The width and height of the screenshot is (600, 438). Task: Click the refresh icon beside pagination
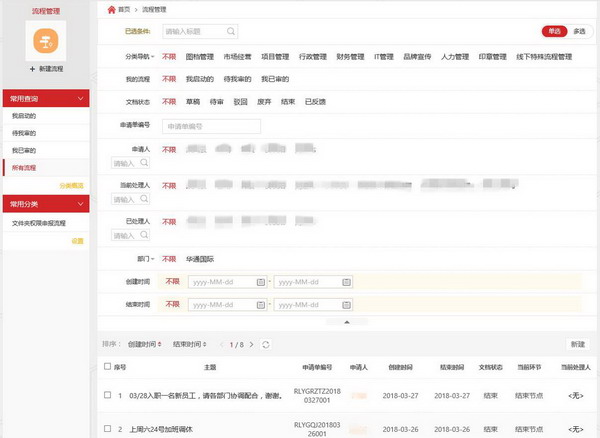click(x=265, y=344)
